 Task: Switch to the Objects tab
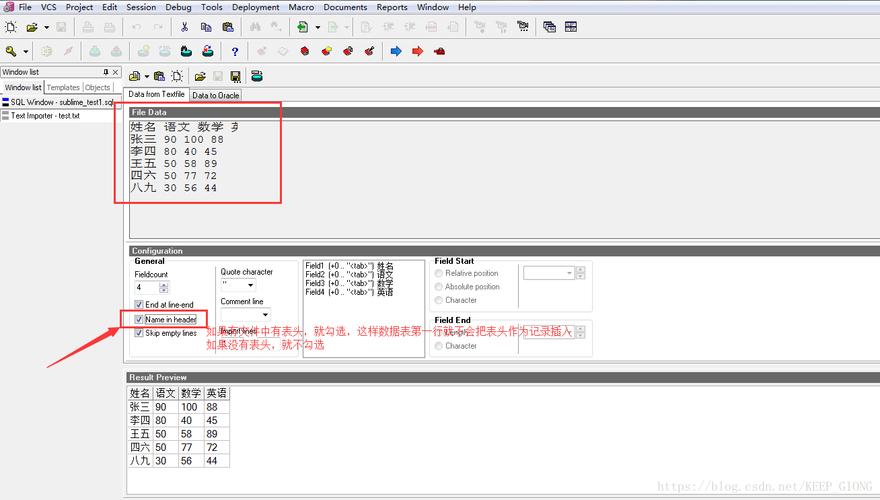pos(98,88)
